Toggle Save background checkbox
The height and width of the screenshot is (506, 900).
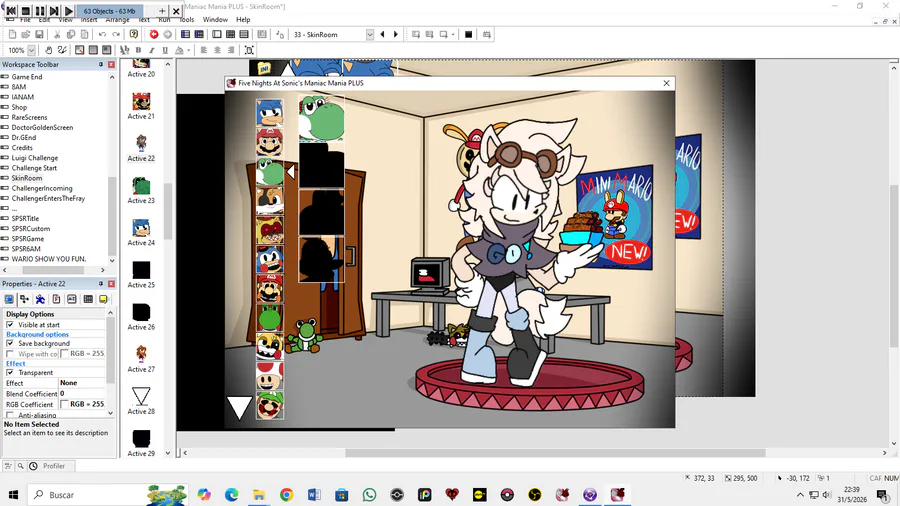[10, 343]
